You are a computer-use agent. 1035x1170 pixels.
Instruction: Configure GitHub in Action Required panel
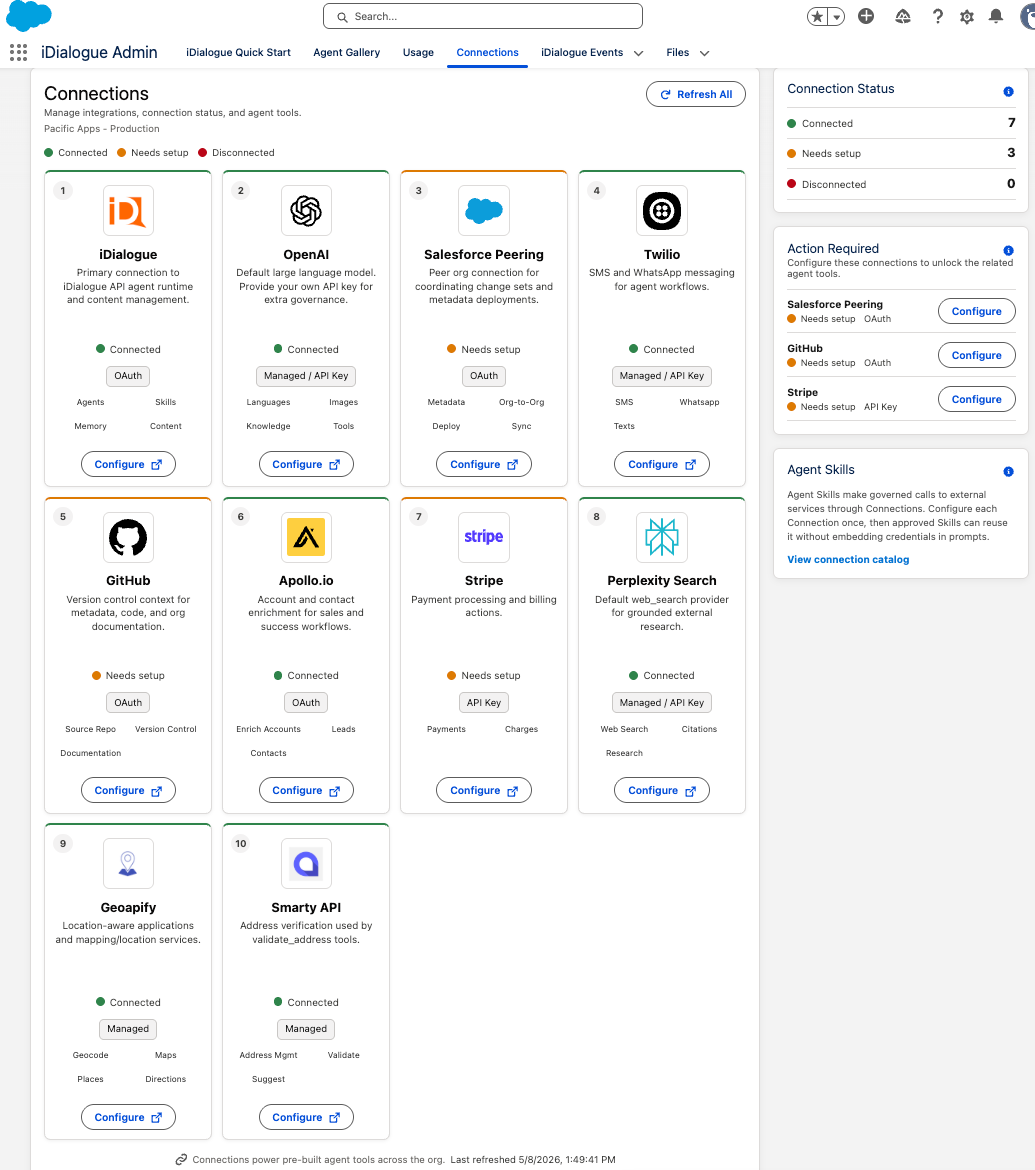pos(976,355)
